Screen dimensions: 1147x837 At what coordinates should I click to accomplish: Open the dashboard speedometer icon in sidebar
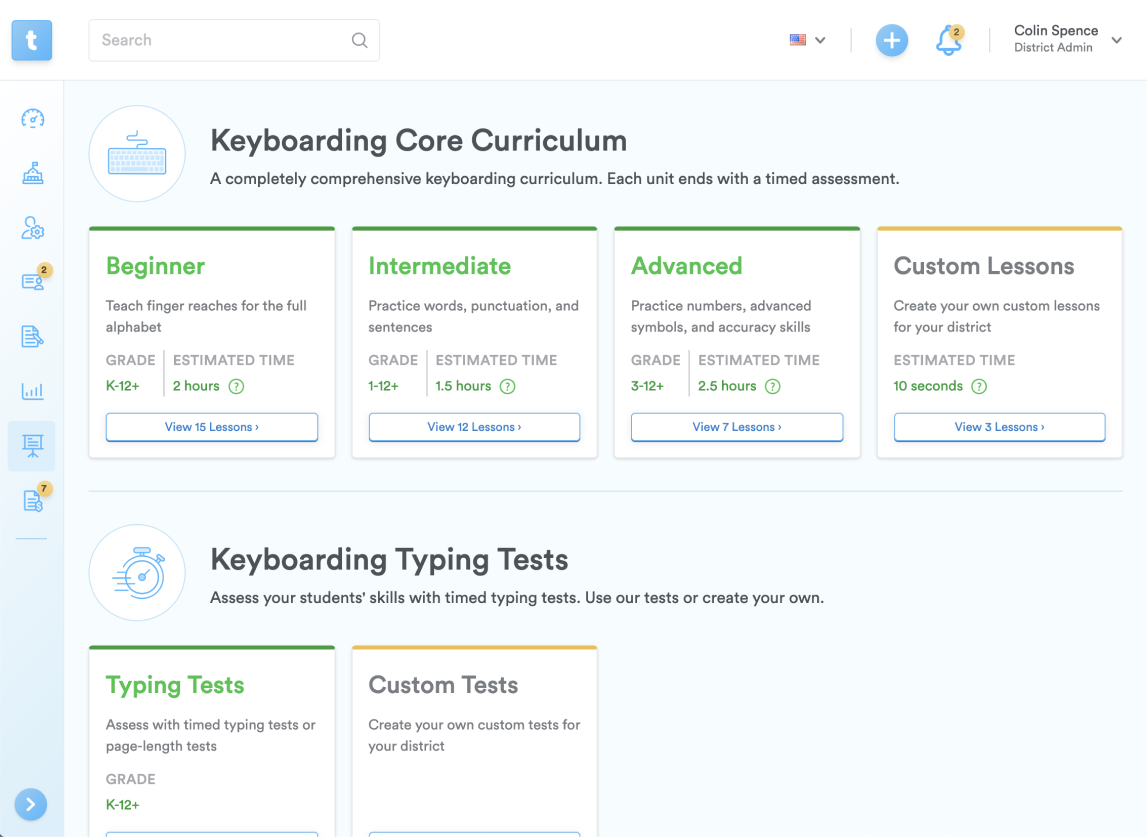click(32, 119)
